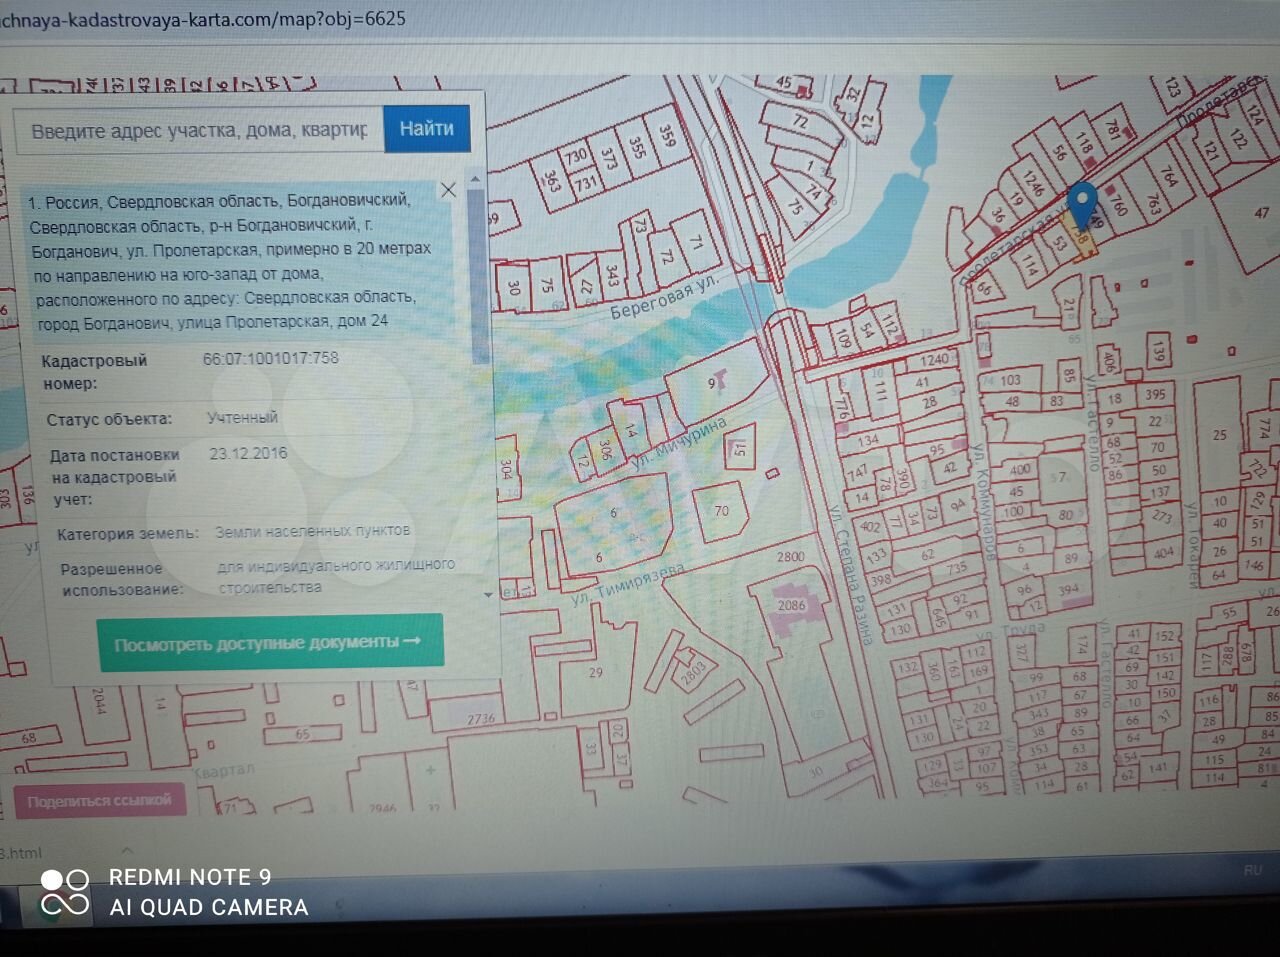1280x957 pixels.
Task: Click the Кадастровый номер label
Action: pyautogui.click(x=93, y=371)
